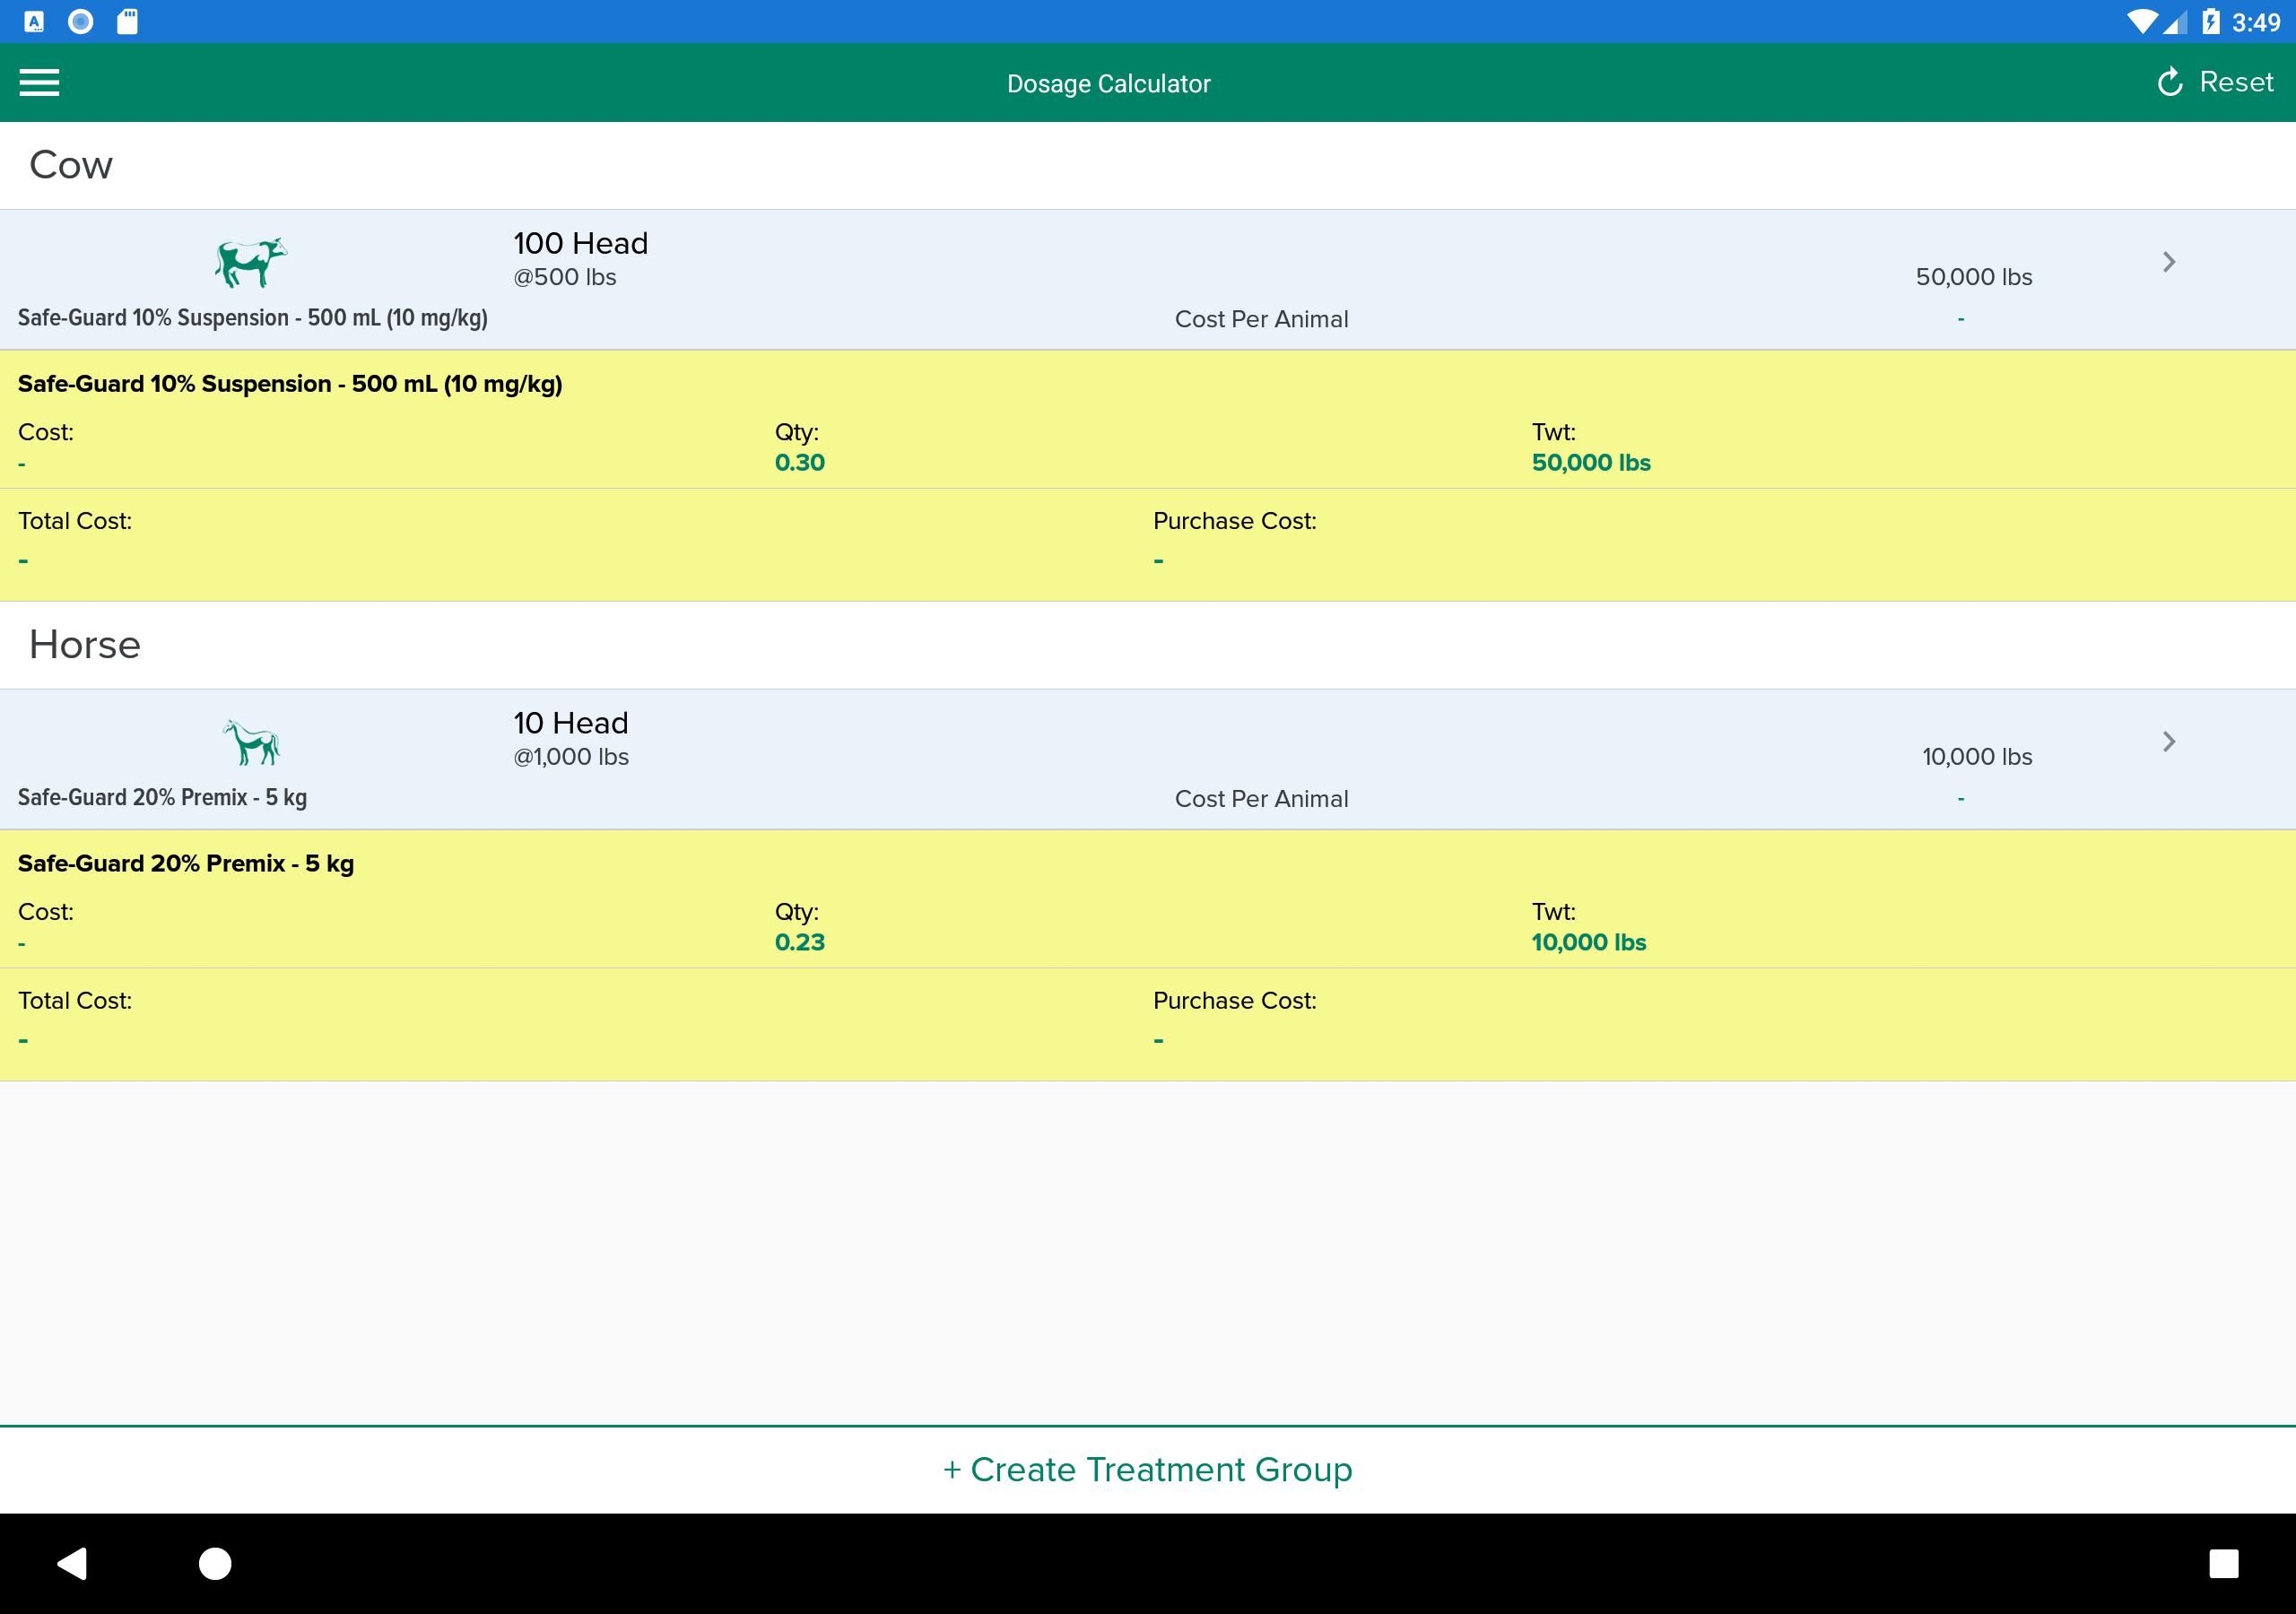Click Purchase Cost label under Horse product

click(1234, 1001)
